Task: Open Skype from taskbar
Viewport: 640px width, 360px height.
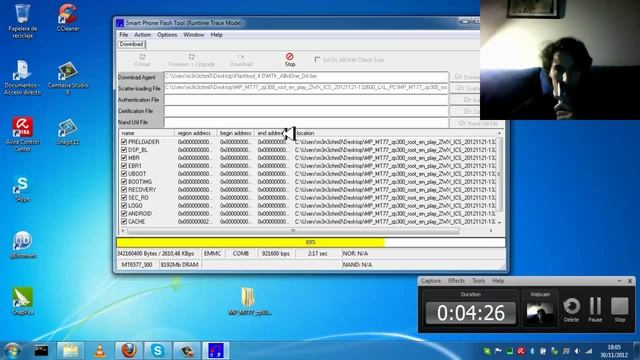Action: [x=158, y=351]
